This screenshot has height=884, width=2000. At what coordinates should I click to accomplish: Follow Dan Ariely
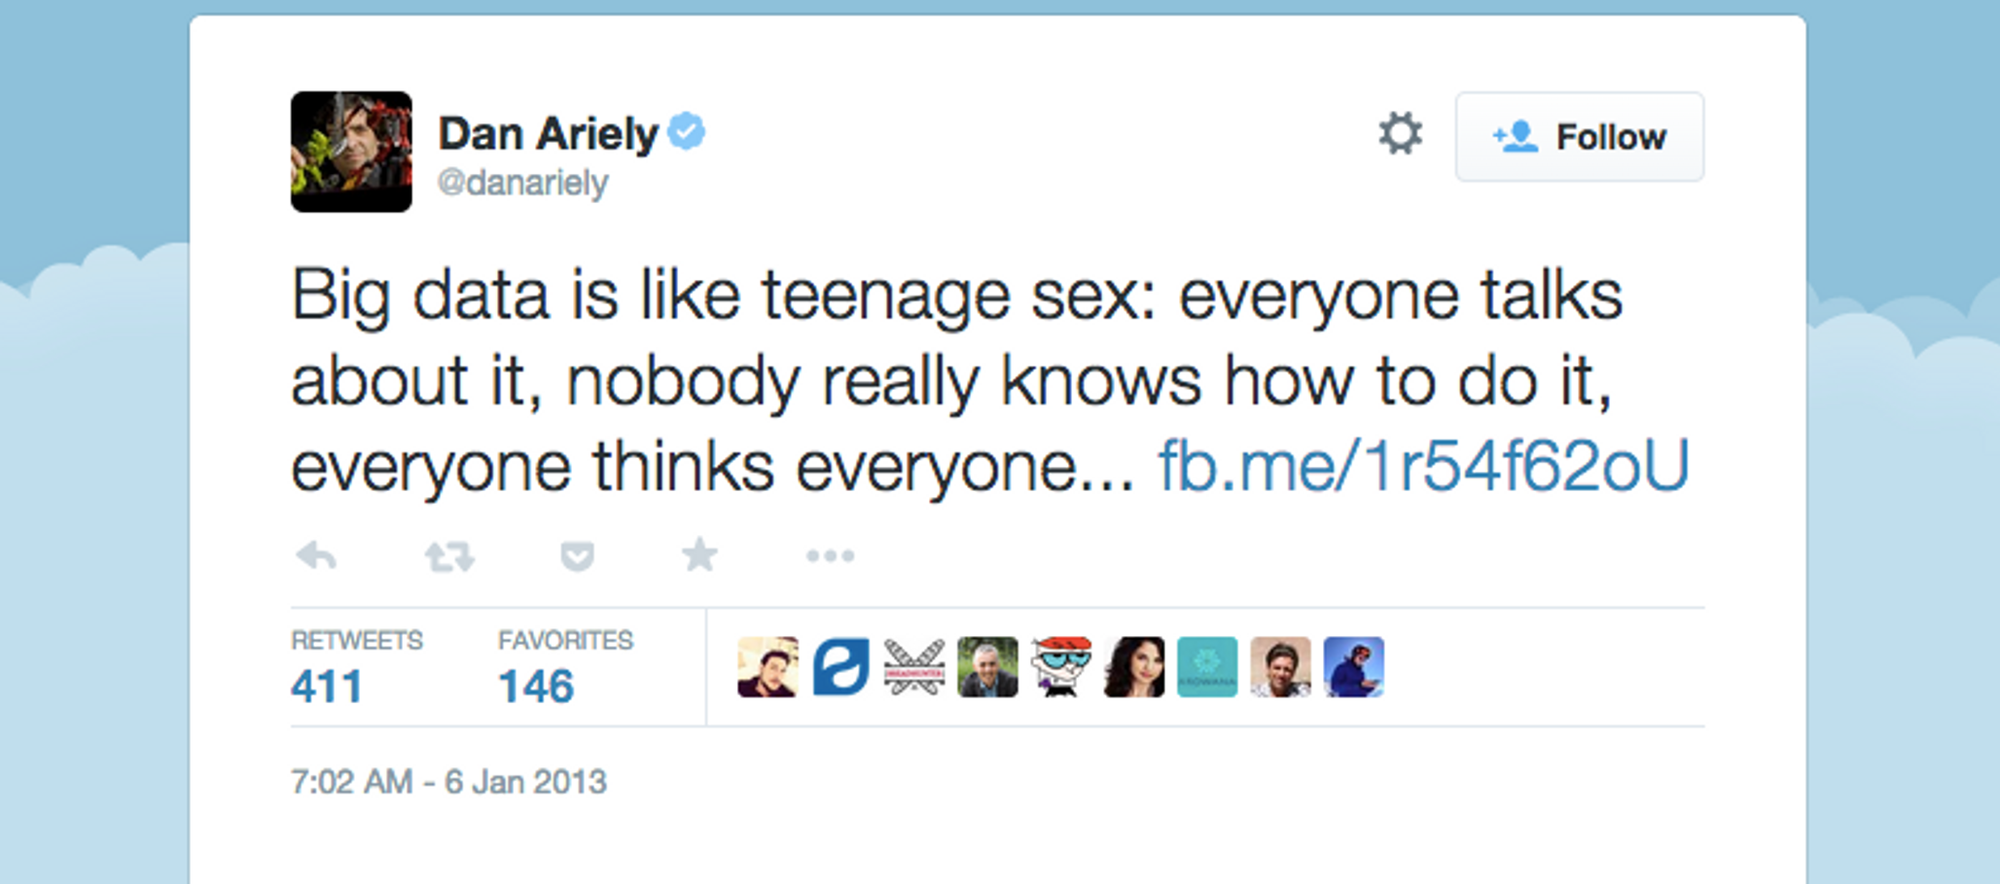pyautogui.click(x=1579, y=137)
